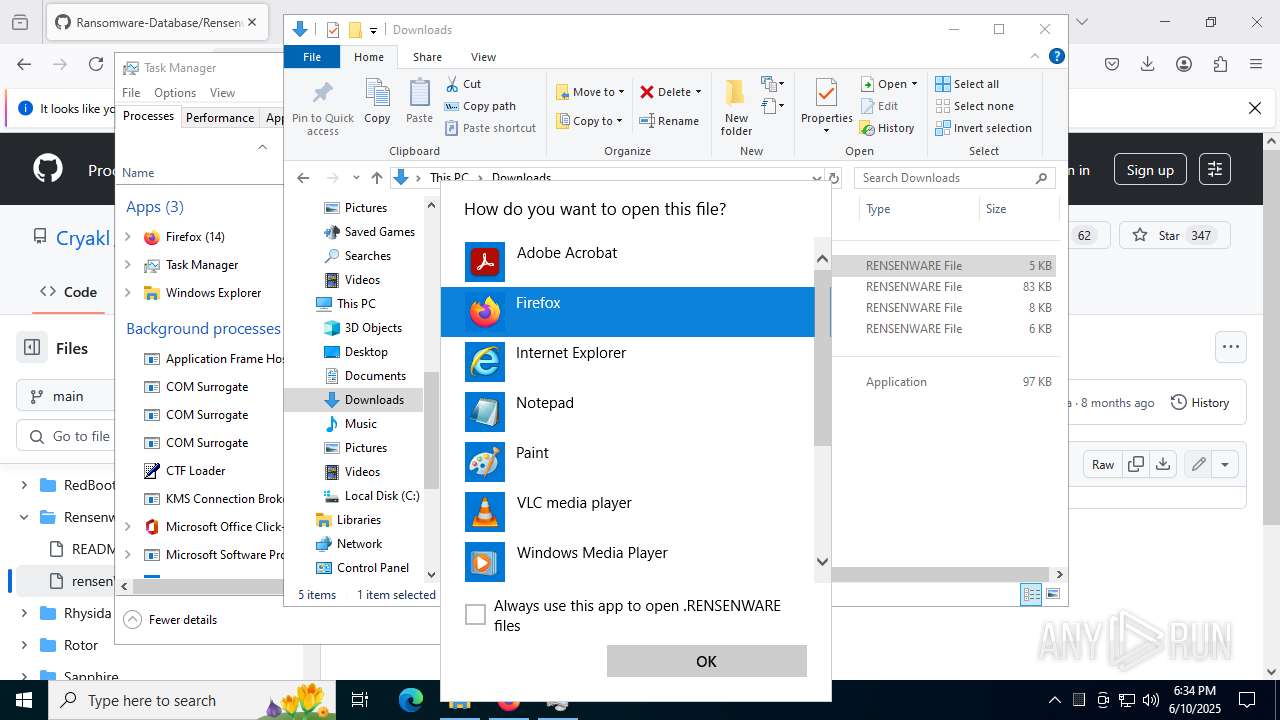The image size is (1280, 720).
Task: Expand the Microsoft Office Click-to-Run entry
Action: pos(127,527)
